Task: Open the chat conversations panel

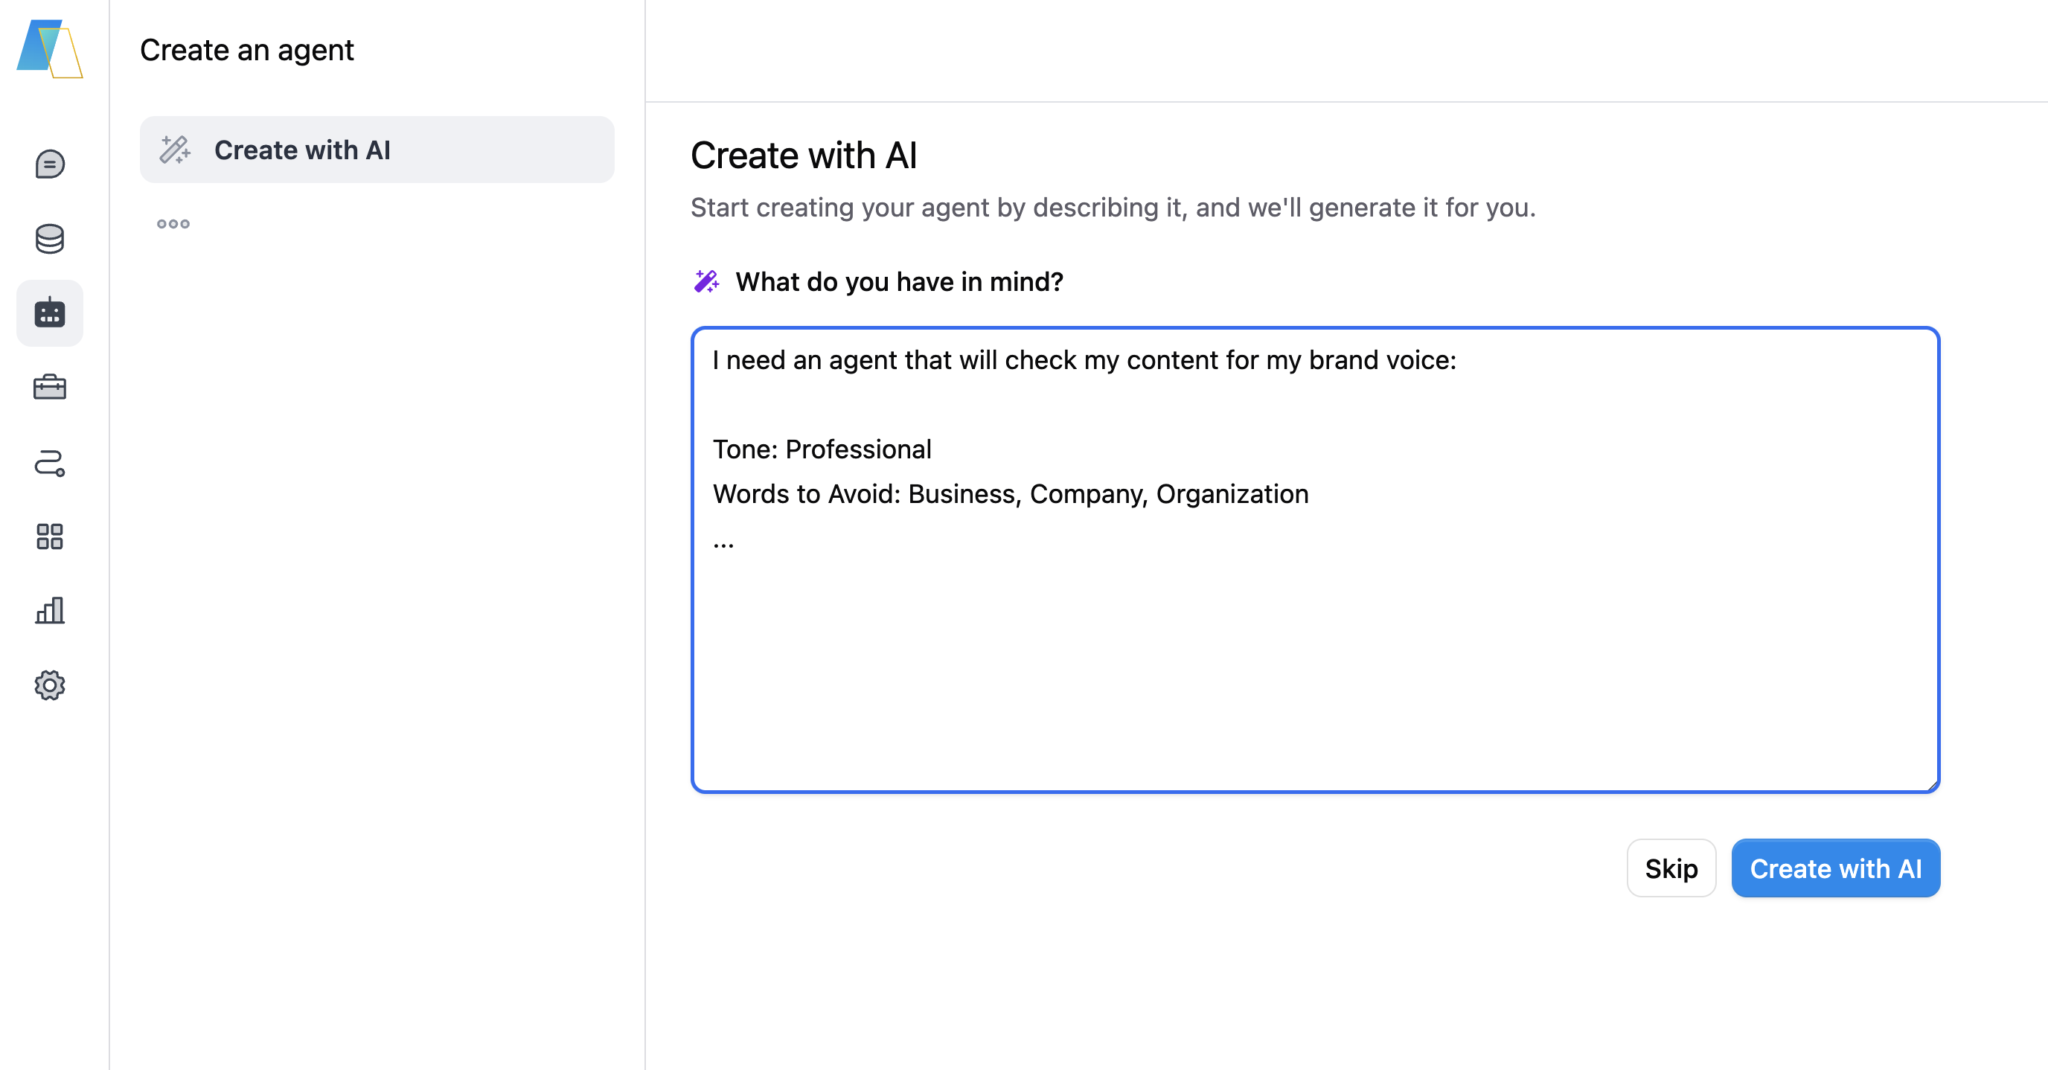Action: pyautogui.click(x=49, y=163)
